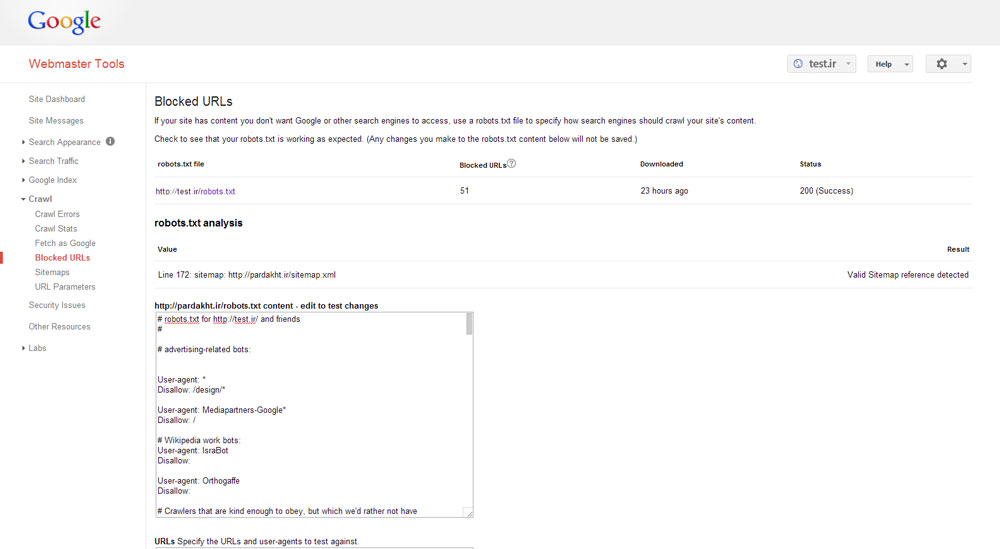
Task: Expand the Search Traffic section
Action: coord(24,161)
